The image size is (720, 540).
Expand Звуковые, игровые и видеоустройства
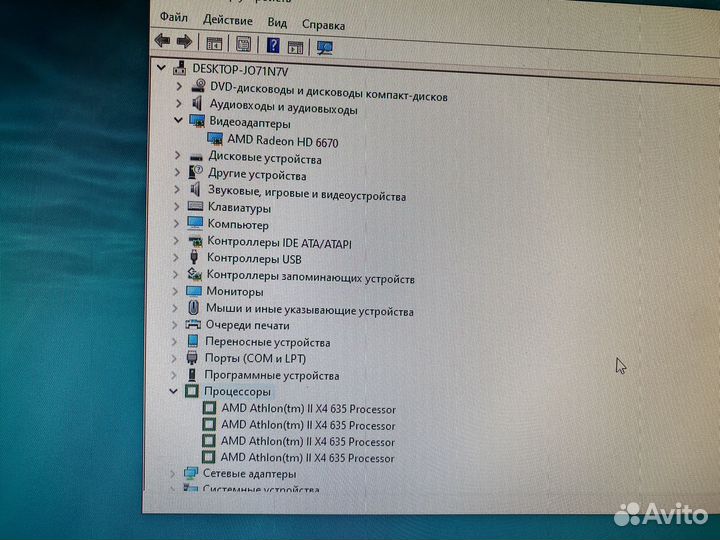coord(177,189)
